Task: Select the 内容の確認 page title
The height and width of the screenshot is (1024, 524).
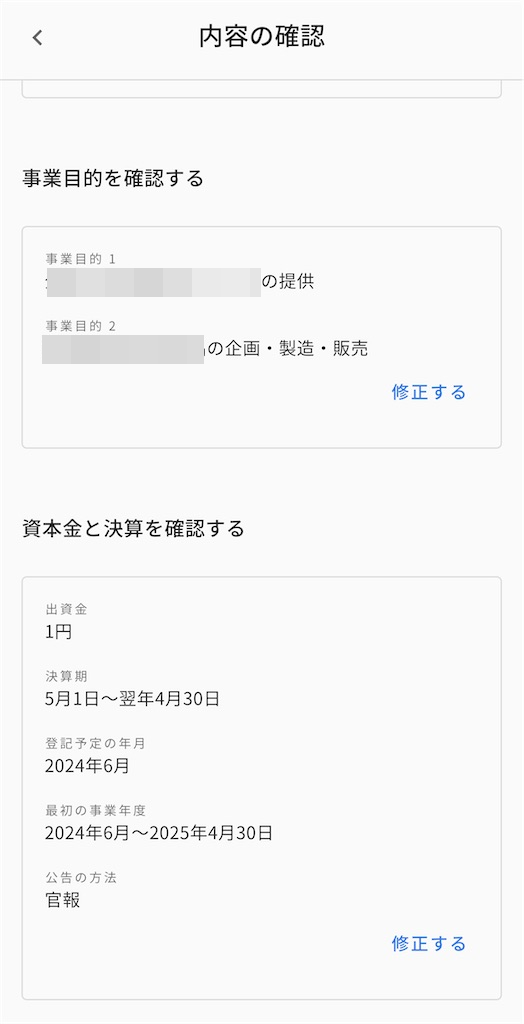Action: point(262,37)
